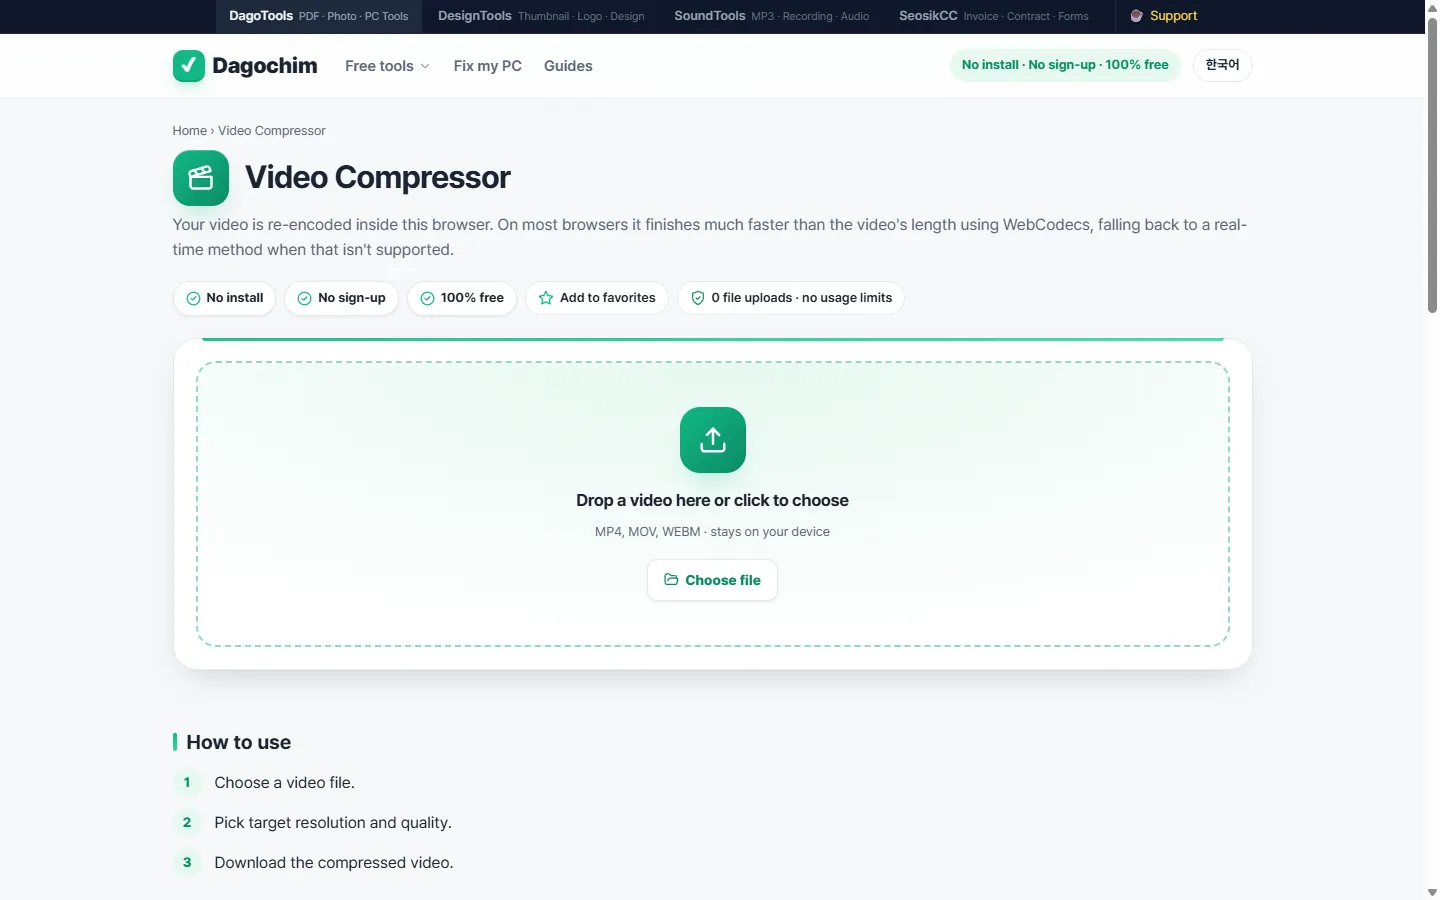The width and height of the screenshot is (1440, 900).
Task: Click the 'Drop a video here or click to choose' text
Action: pos(712,500)
